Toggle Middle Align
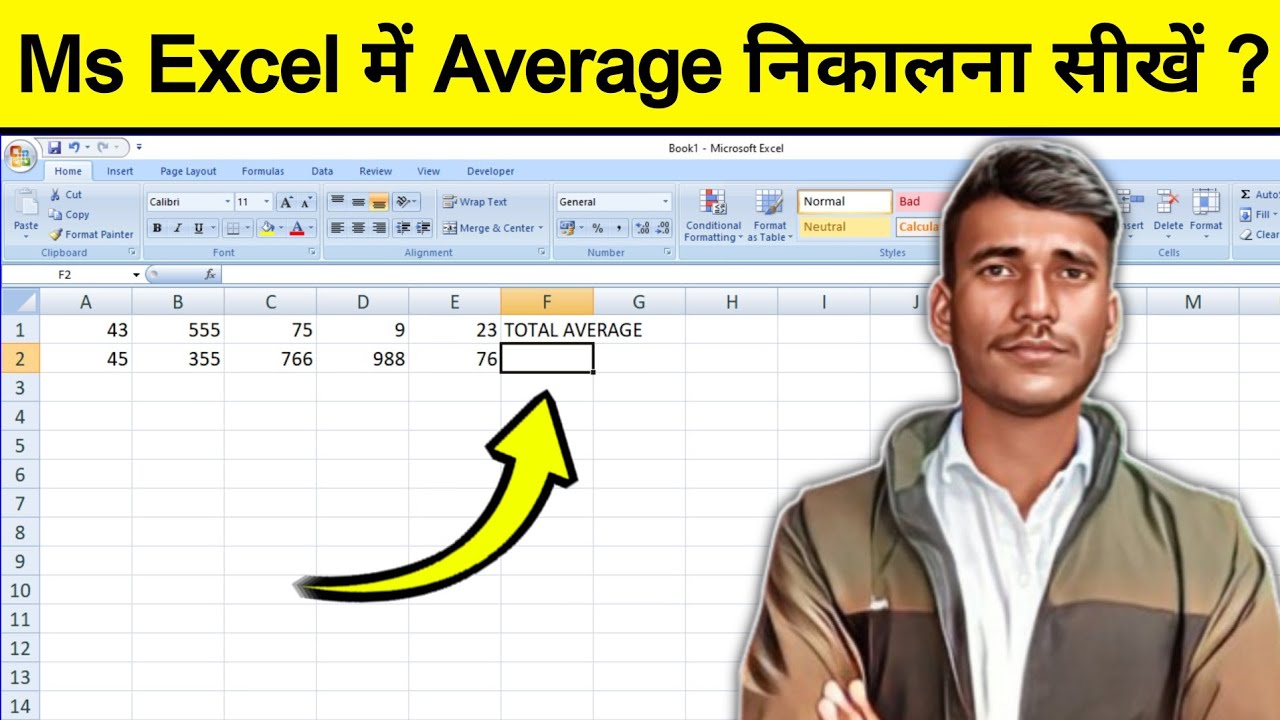Viewport: 1280px width, 720px height. (x=358, y=202)
